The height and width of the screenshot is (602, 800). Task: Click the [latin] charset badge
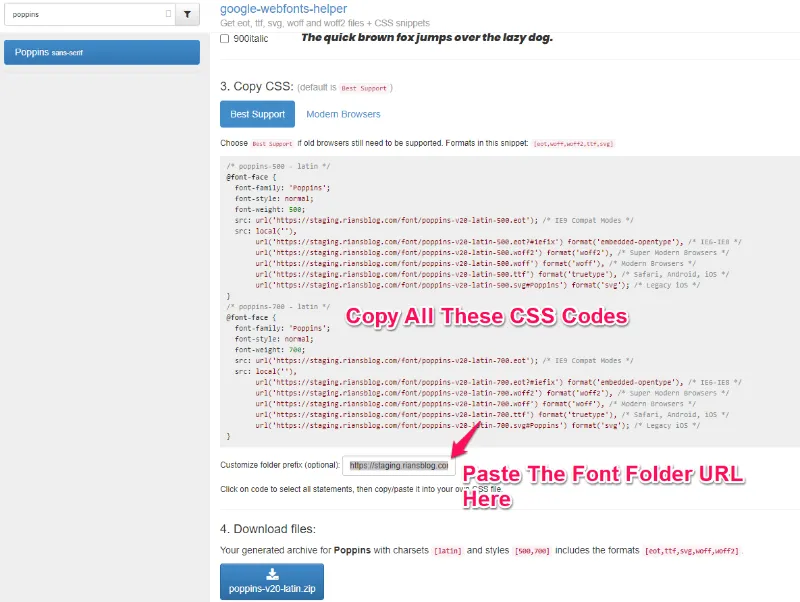(x=447, y=549)
